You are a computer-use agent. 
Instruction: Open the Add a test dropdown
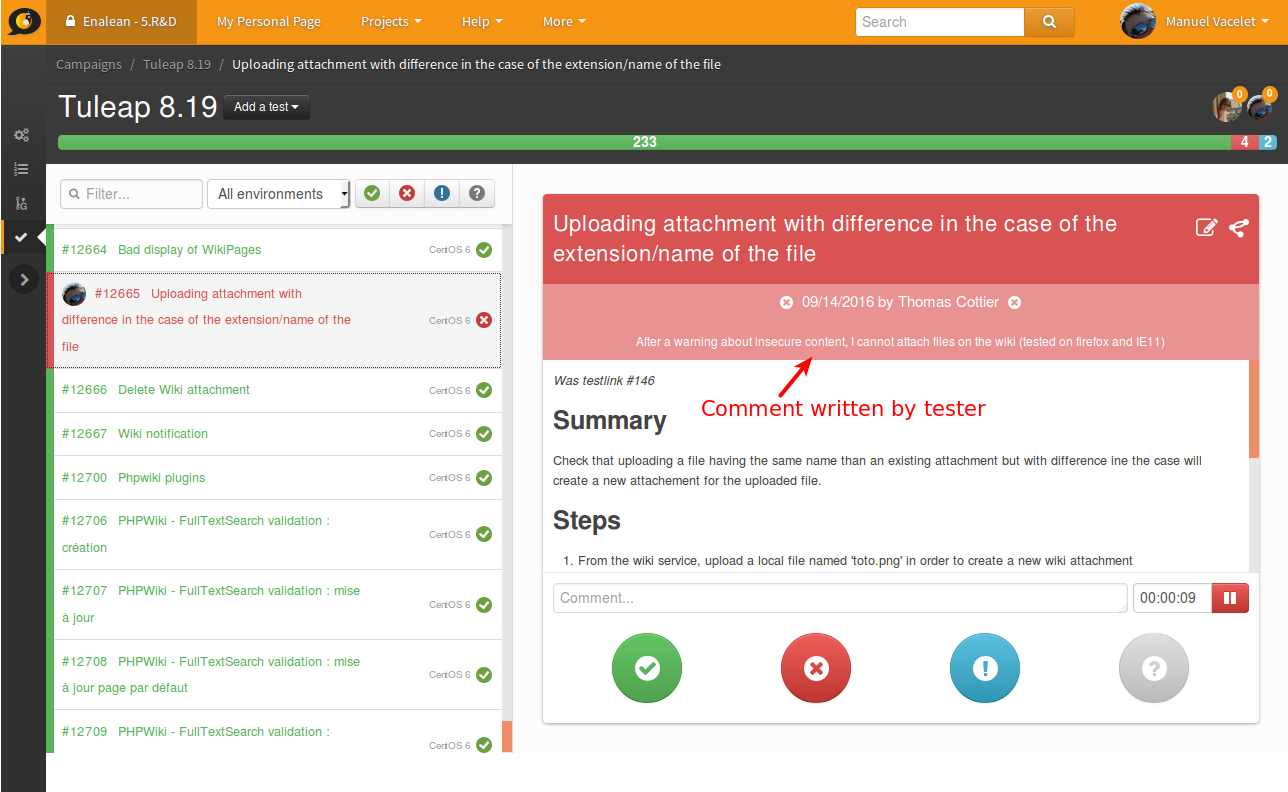tap(266, 107)
